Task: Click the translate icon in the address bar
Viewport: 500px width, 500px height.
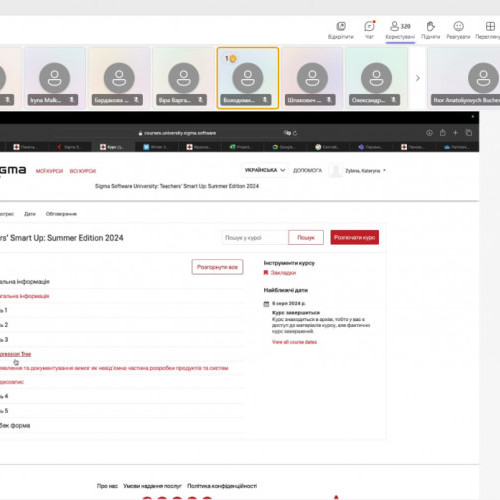Action: 287,133
